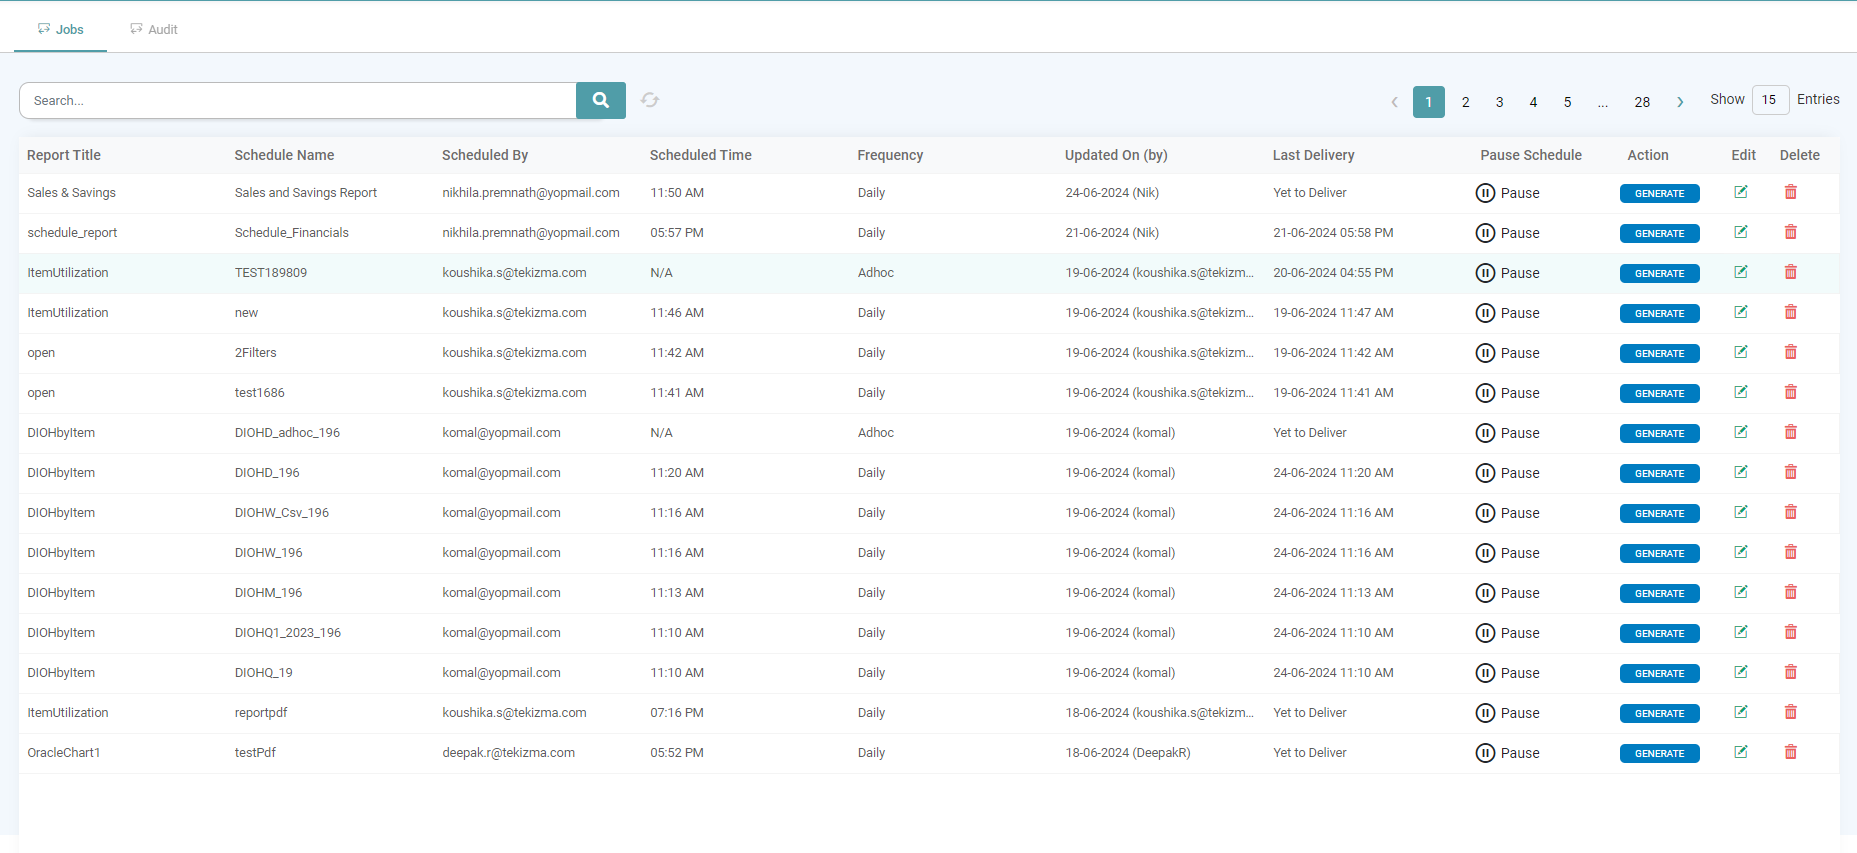The width and height of the screenshot is (1857, 853).
Task: Delete the 2Filters schedule
Action: [x=1790, y=352]
